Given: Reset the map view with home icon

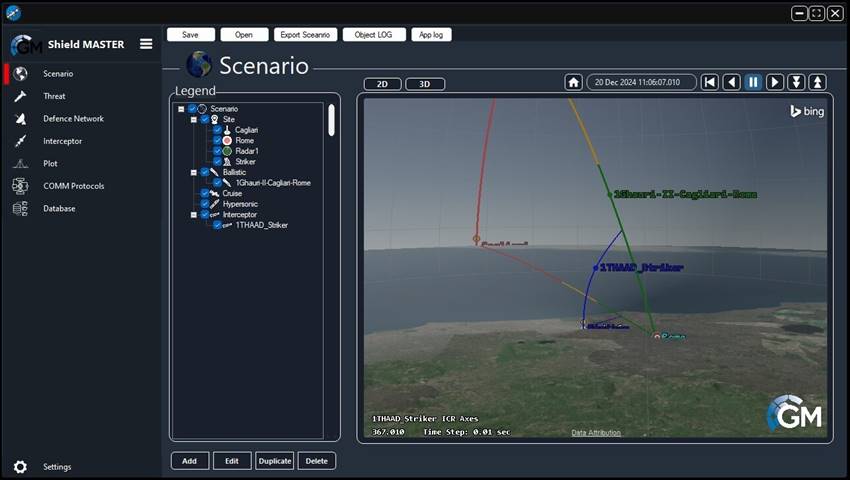Looking at the screenshot, I should click(573, 82).
